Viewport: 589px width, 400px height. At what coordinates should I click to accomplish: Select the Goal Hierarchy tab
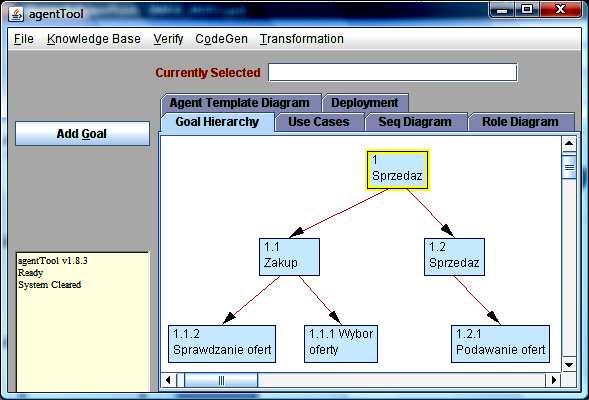point(217,122)
